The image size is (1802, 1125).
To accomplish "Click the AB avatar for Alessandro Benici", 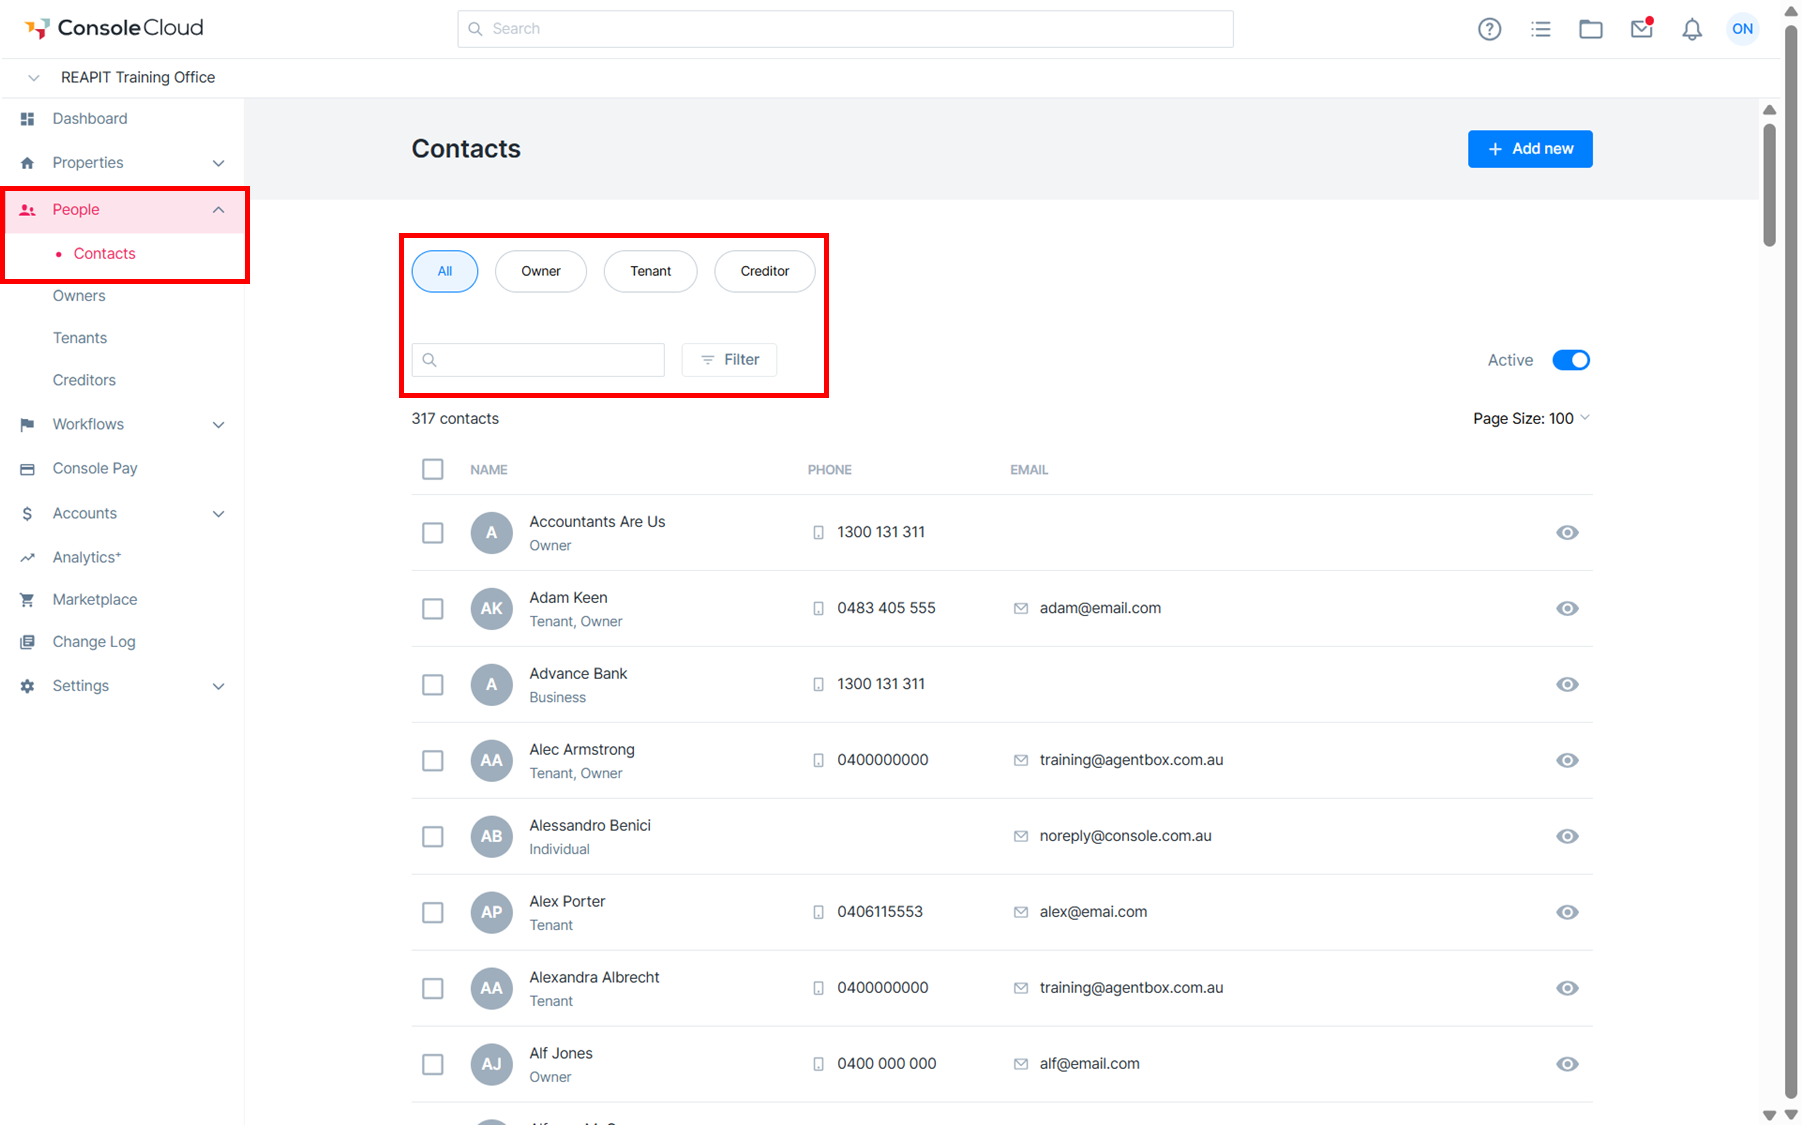I will click(x=492, y=836).
